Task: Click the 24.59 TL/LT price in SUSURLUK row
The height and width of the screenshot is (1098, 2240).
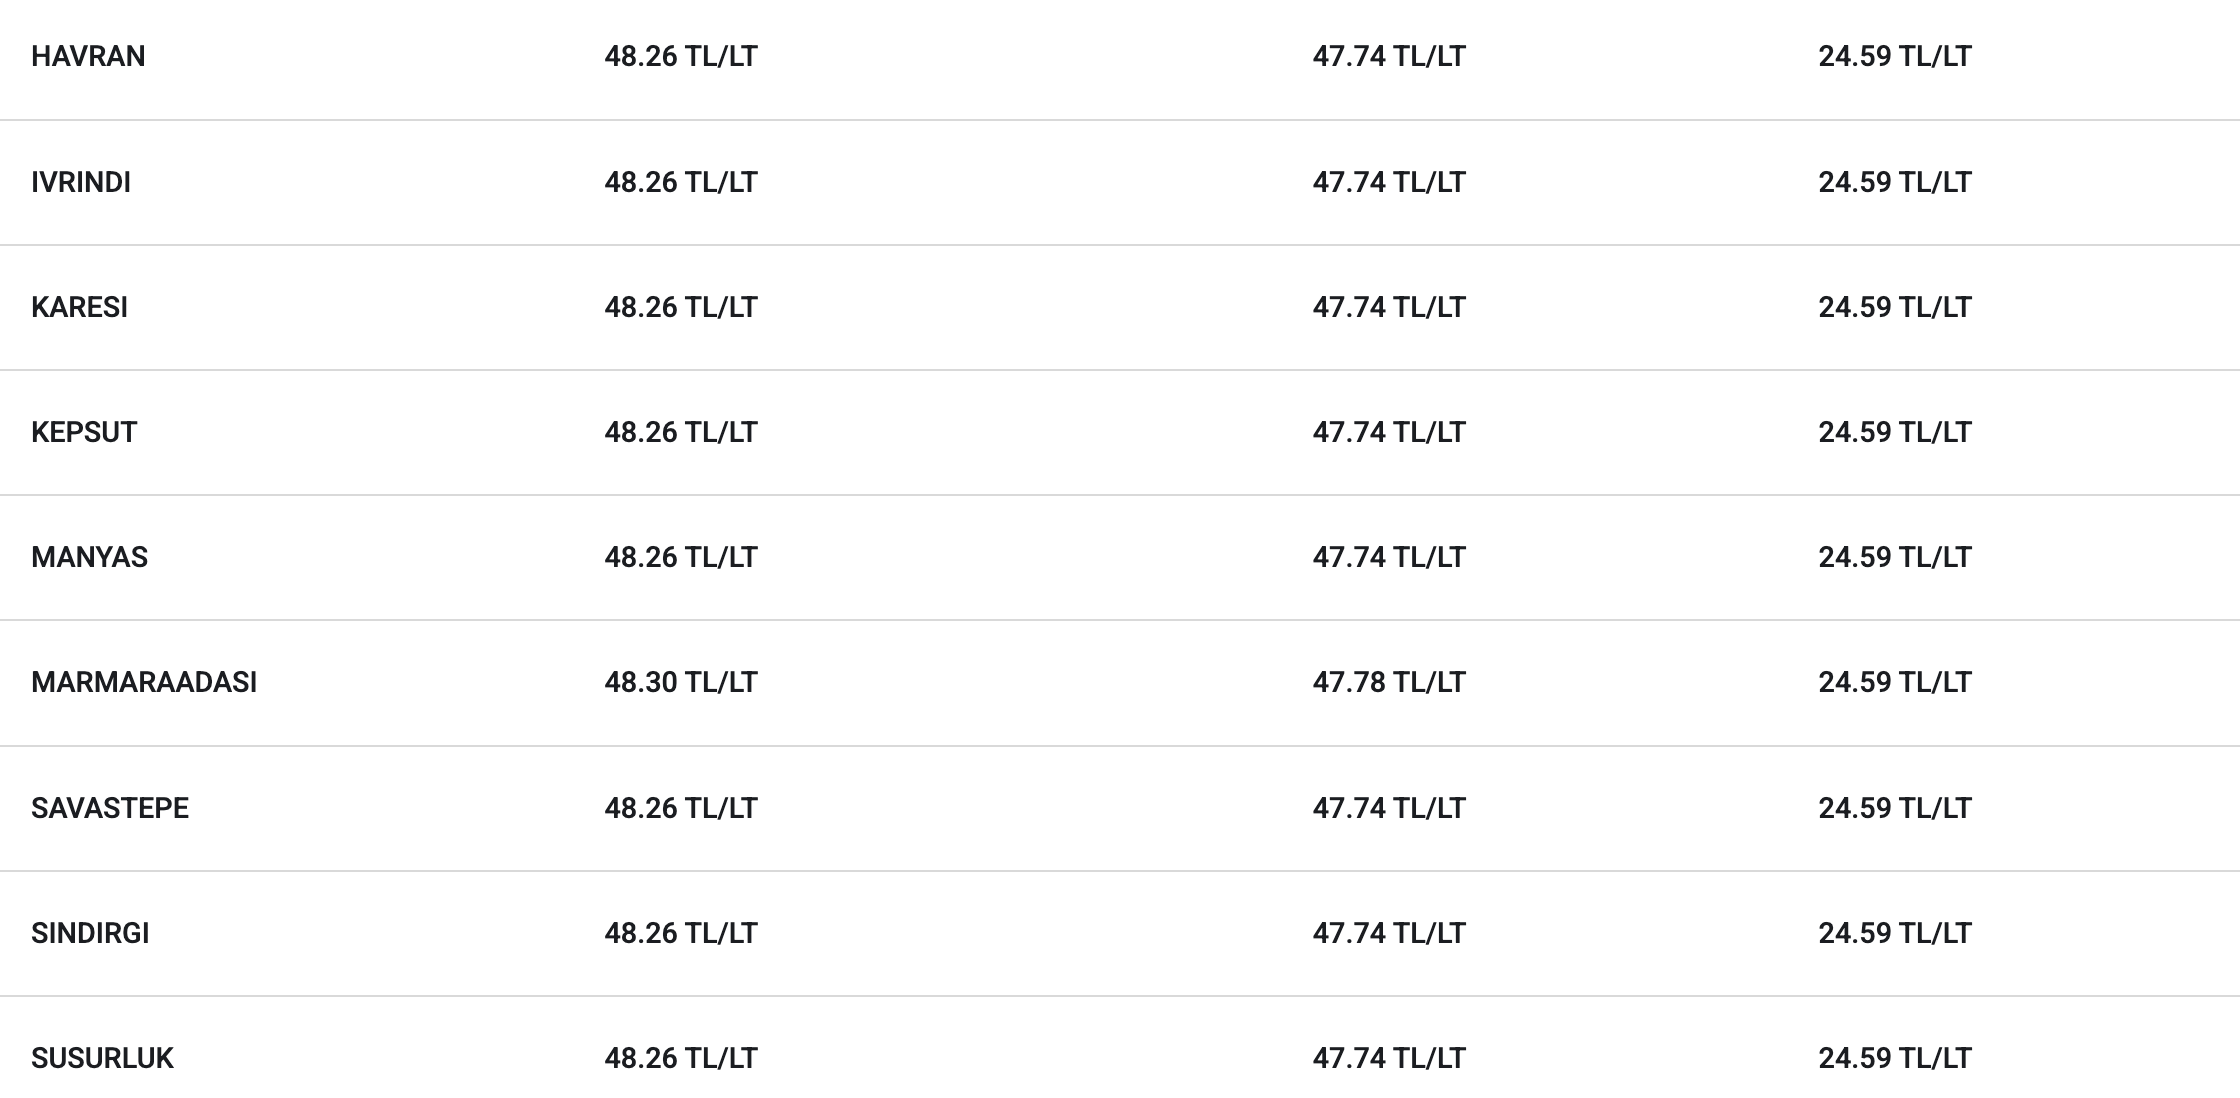Action: [1895, 1058]
